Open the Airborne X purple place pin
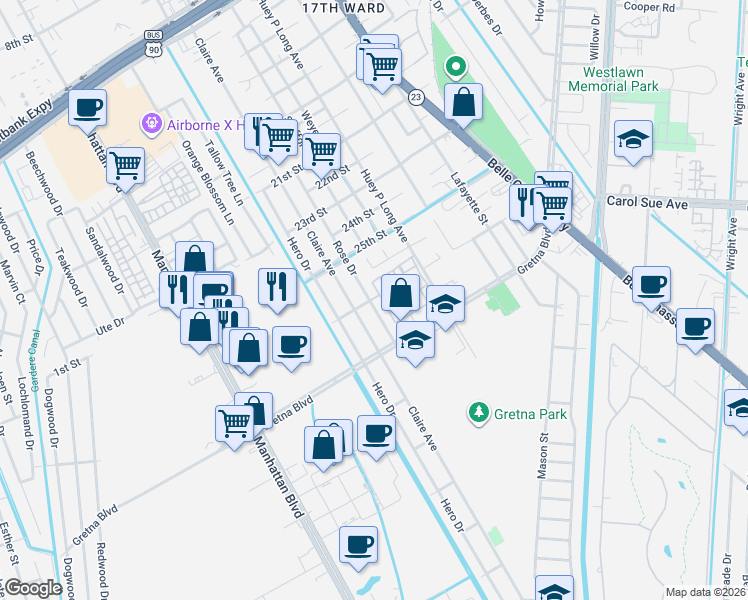 pos(152,125)
